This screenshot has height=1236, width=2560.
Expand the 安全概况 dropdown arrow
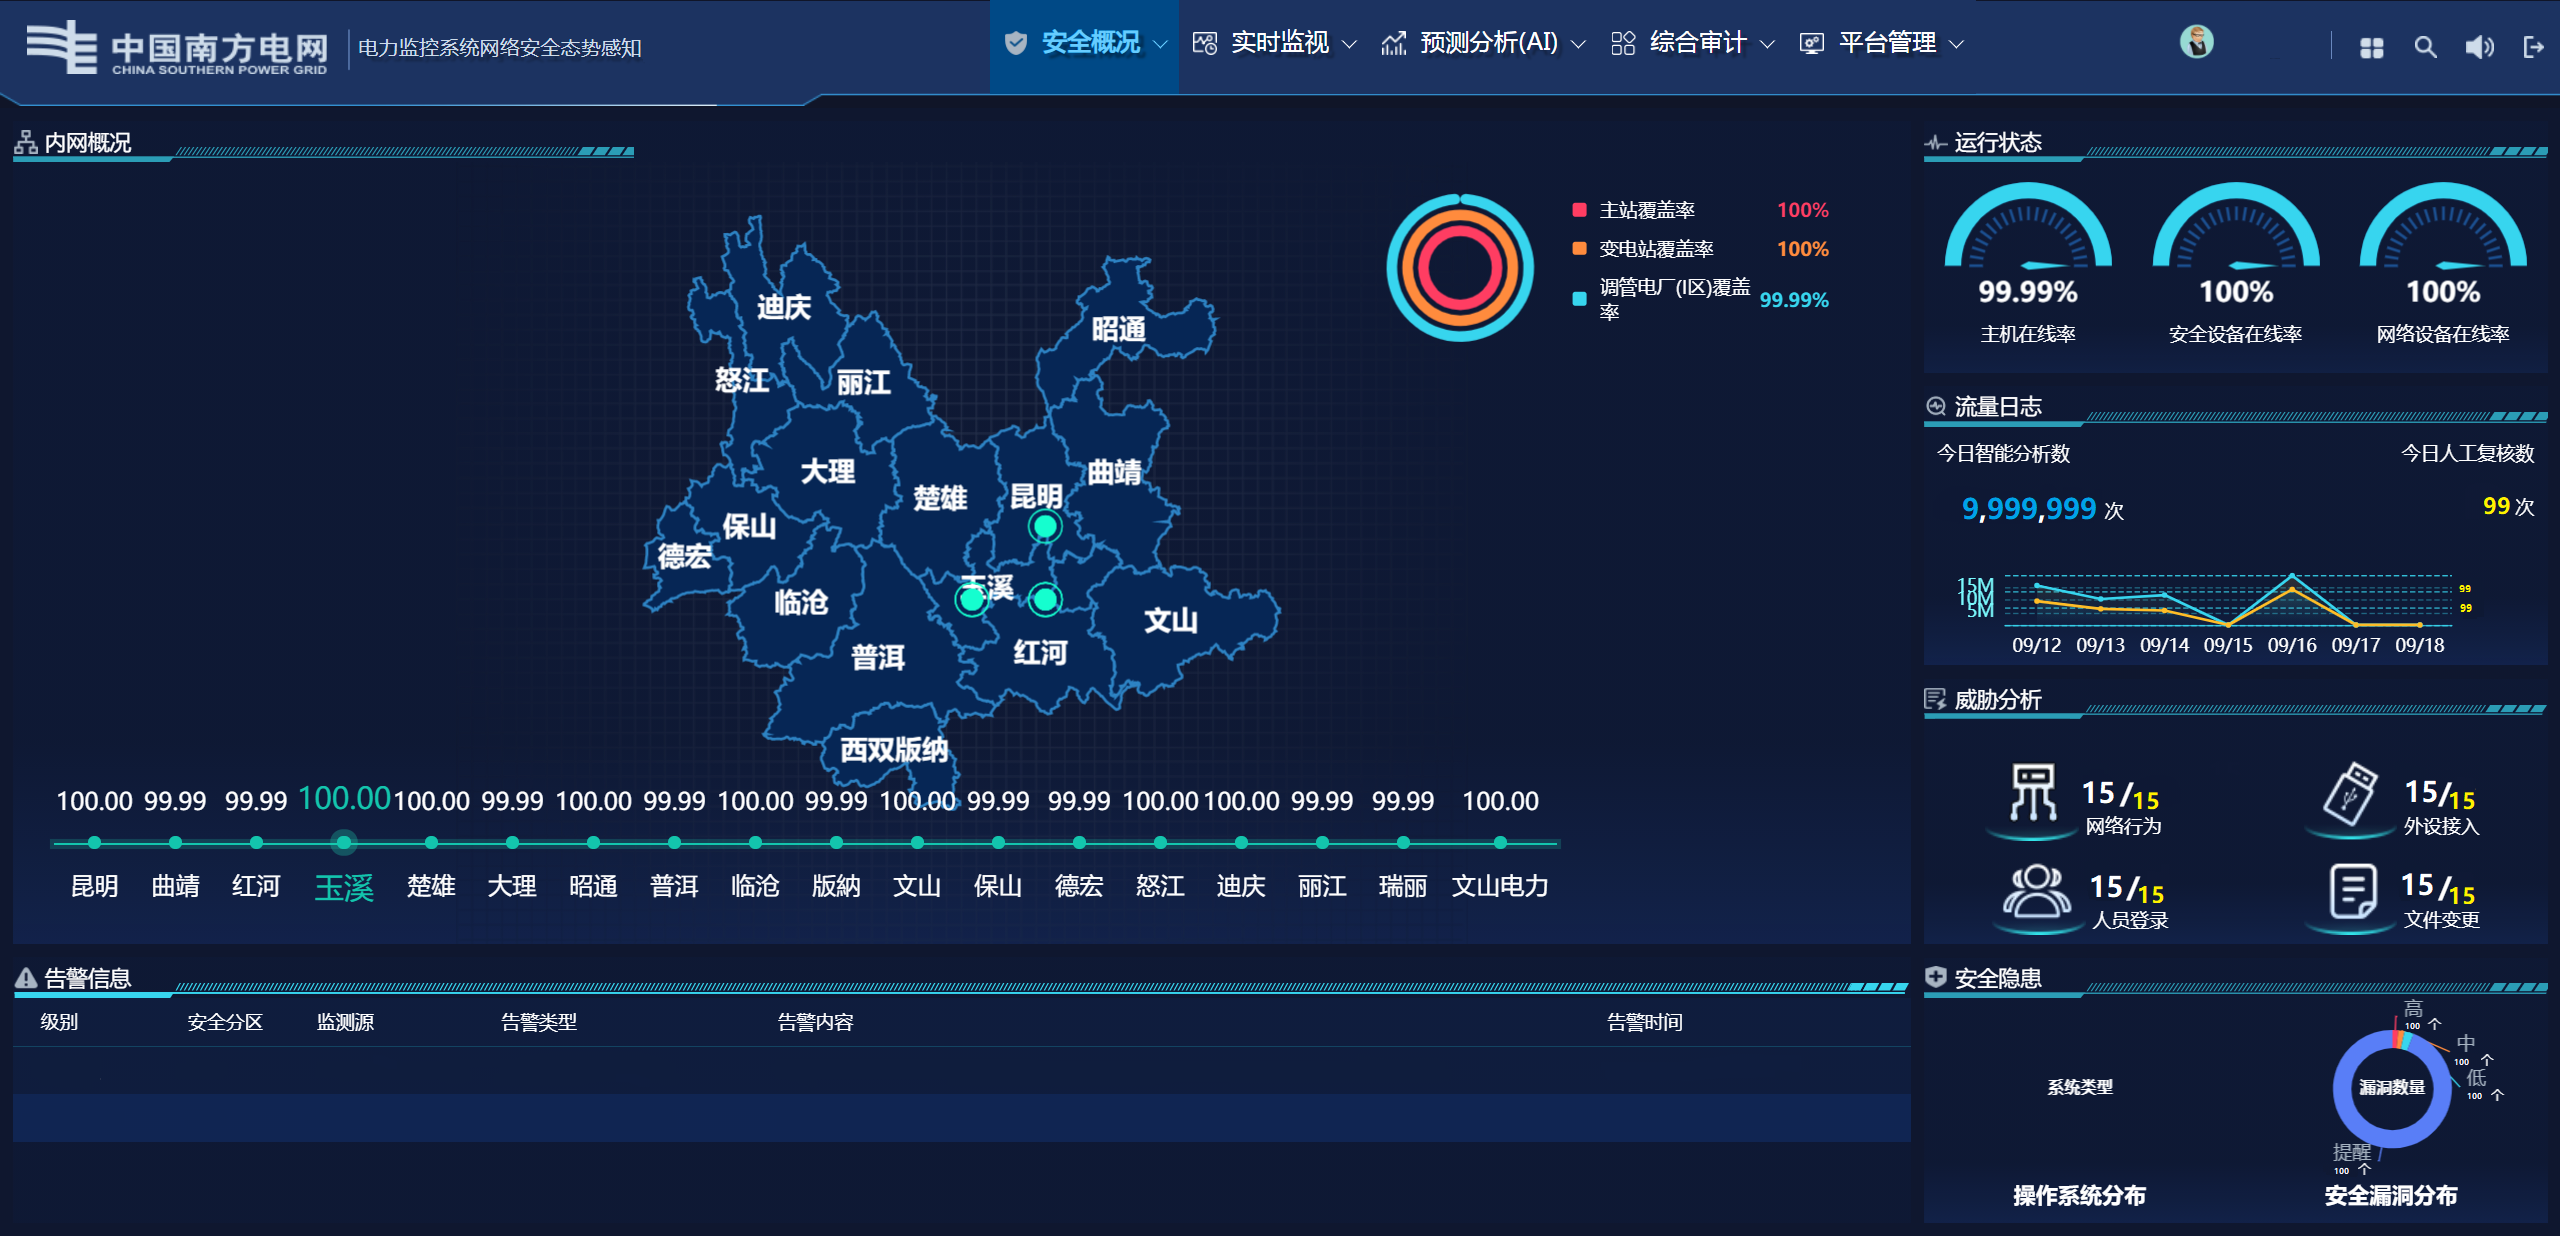click(x=1160, y=44)
